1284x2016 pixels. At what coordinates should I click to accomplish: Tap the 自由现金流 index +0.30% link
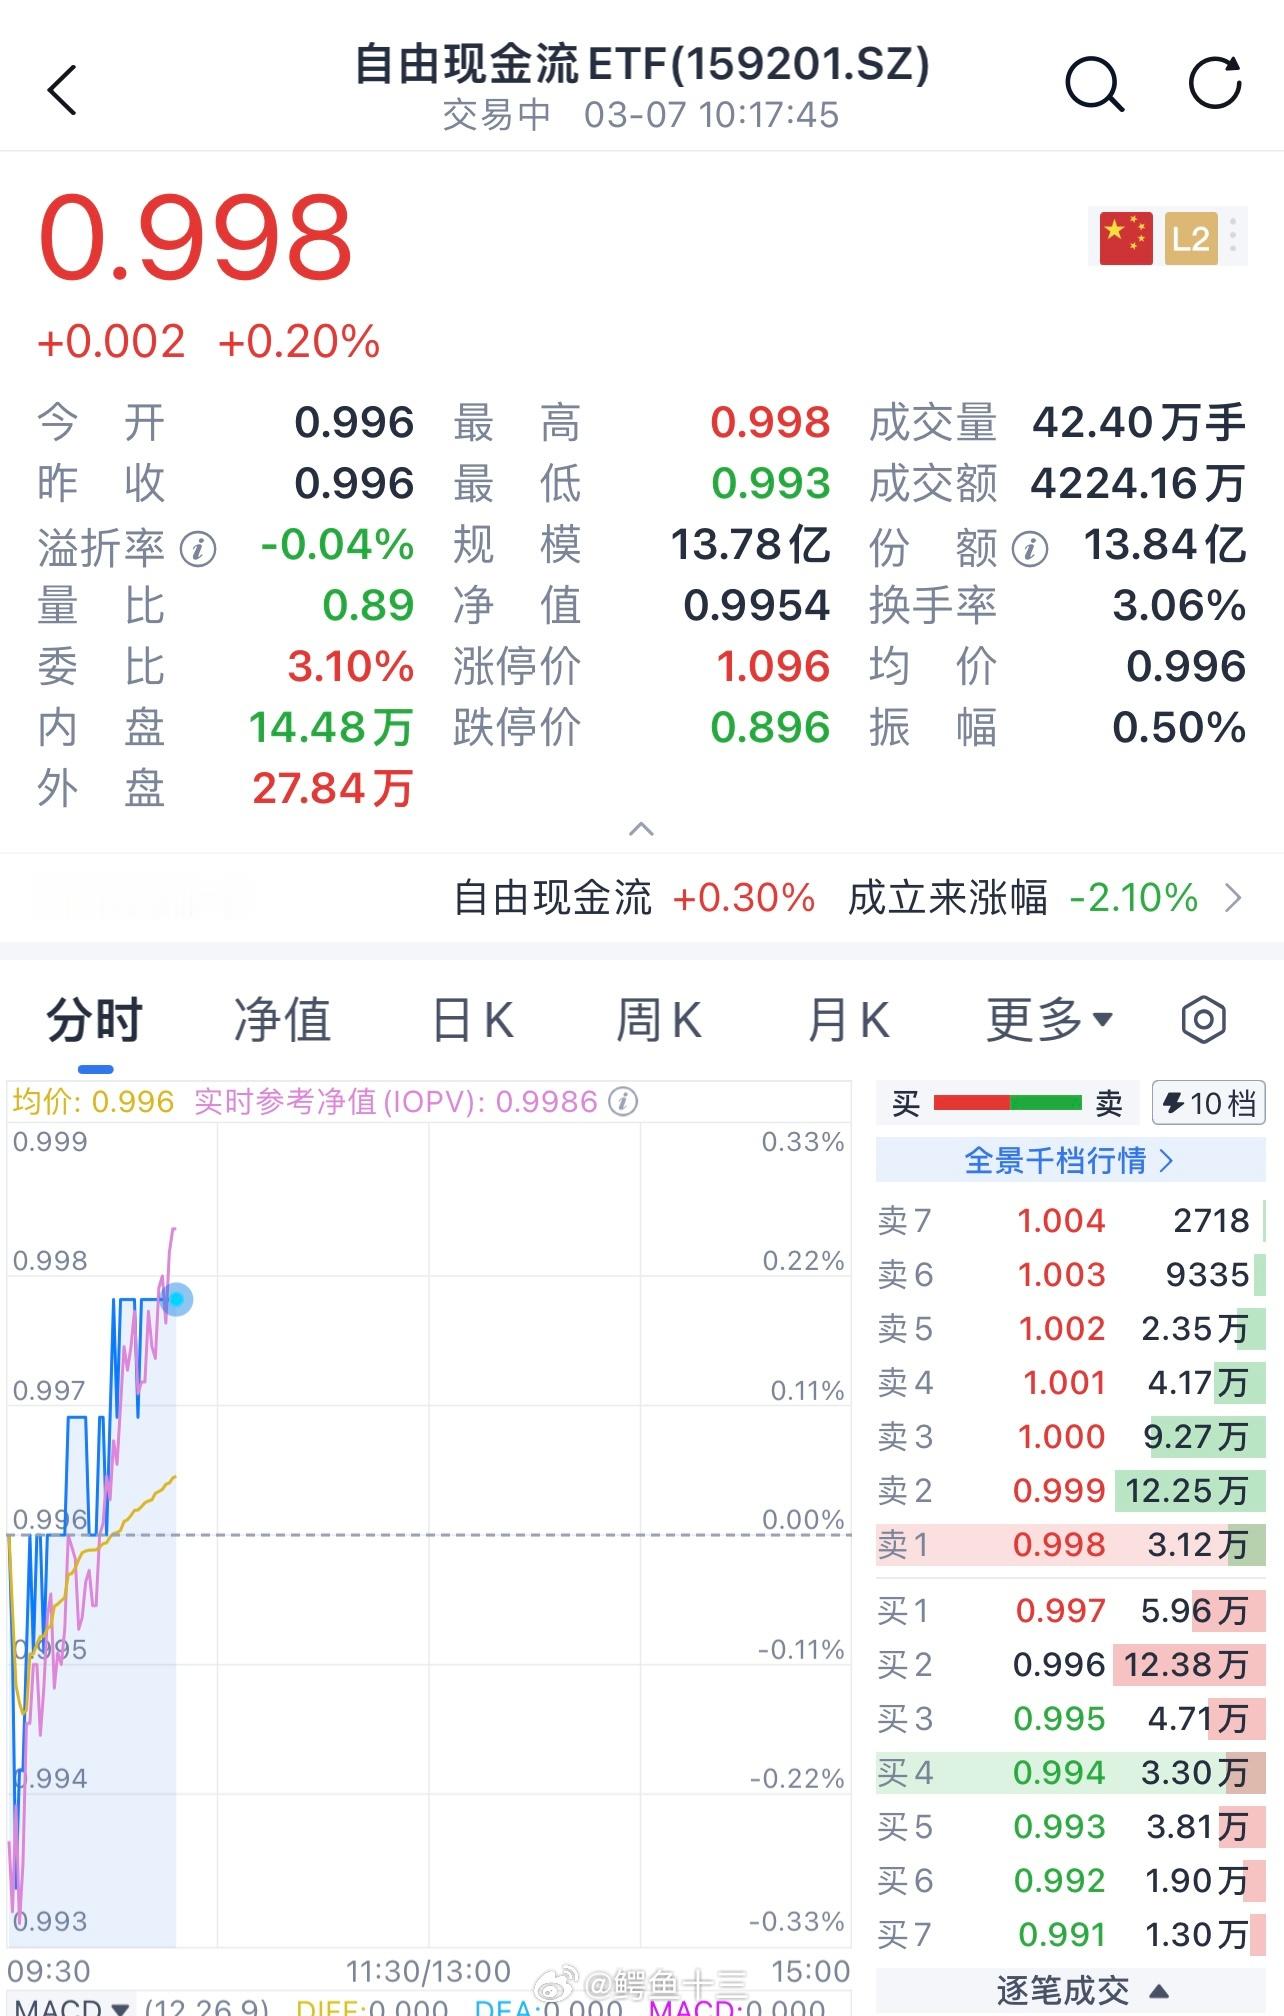coord(634,898)
